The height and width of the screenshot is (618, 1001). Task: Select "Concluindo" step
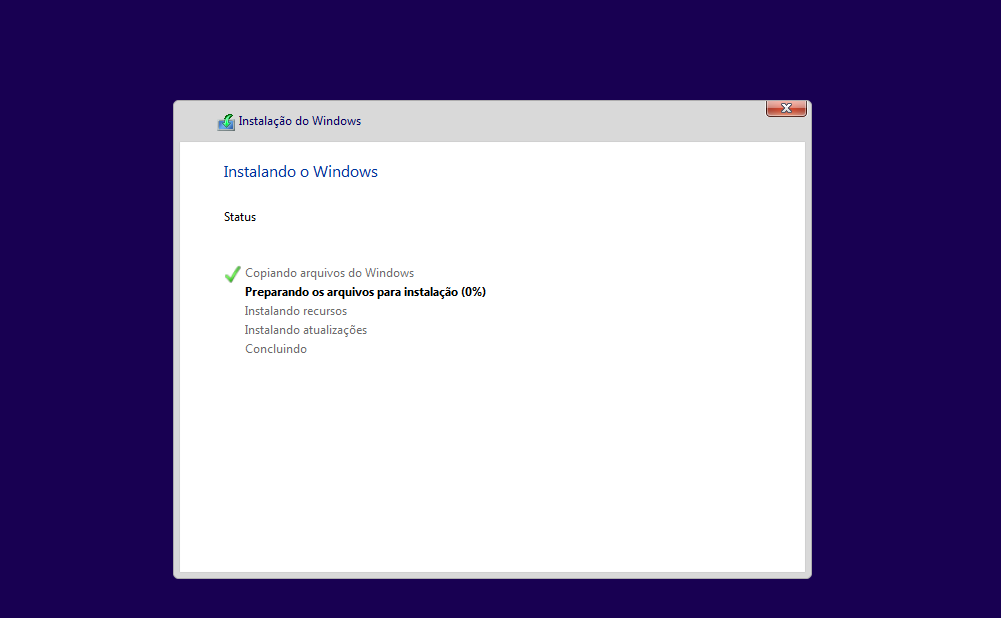tap(276, 349)
